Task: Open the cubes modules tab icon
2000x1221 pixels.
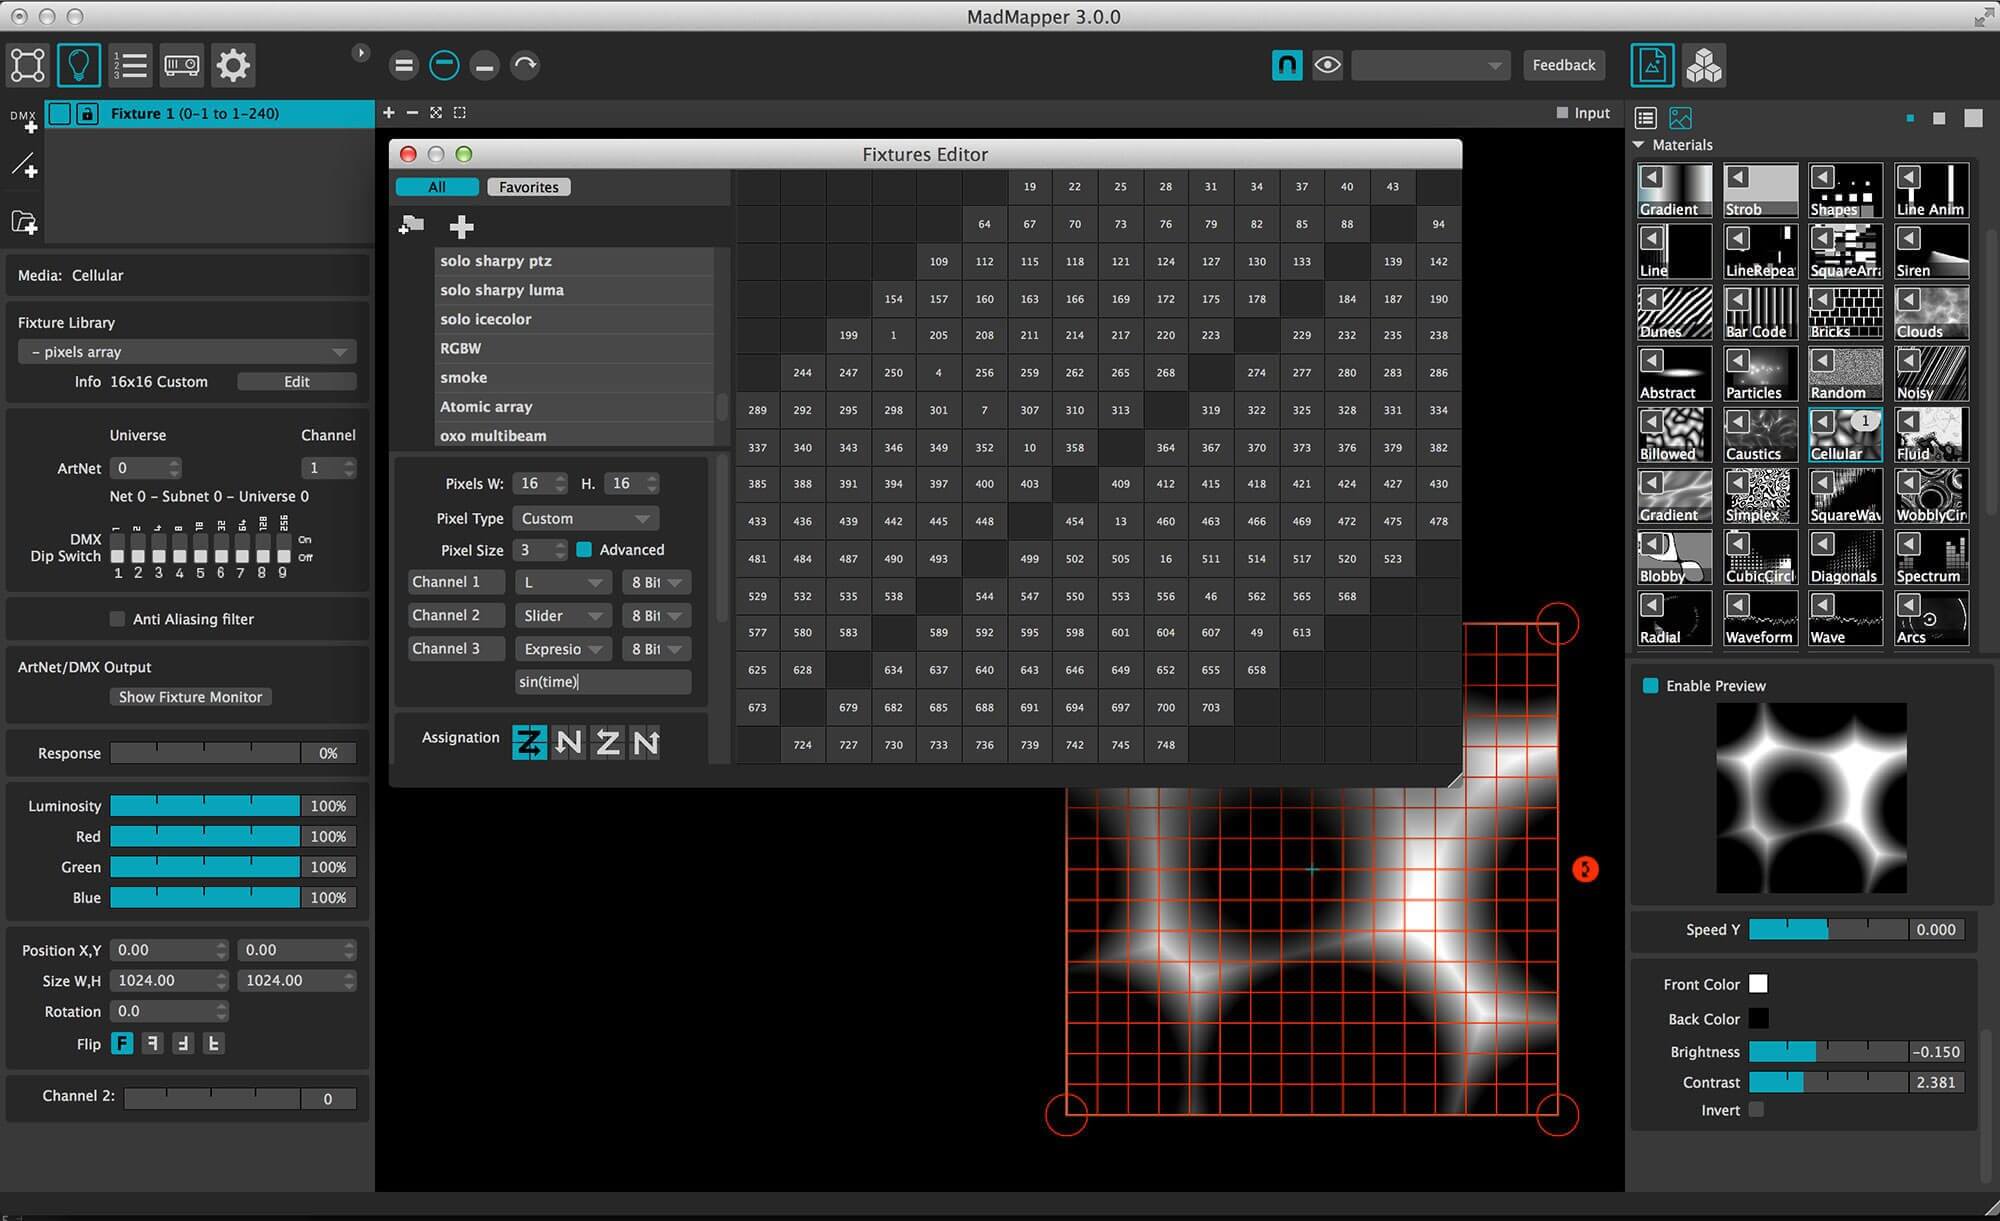Action: 1704,66
